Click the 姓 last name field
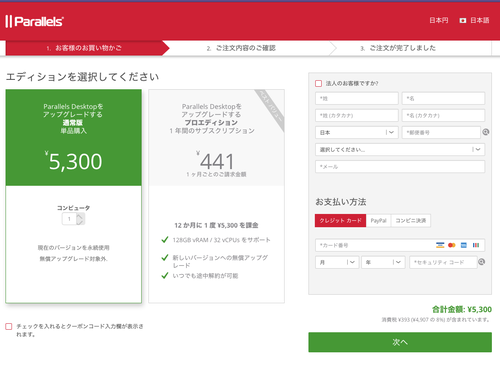 tap(357, 98)
